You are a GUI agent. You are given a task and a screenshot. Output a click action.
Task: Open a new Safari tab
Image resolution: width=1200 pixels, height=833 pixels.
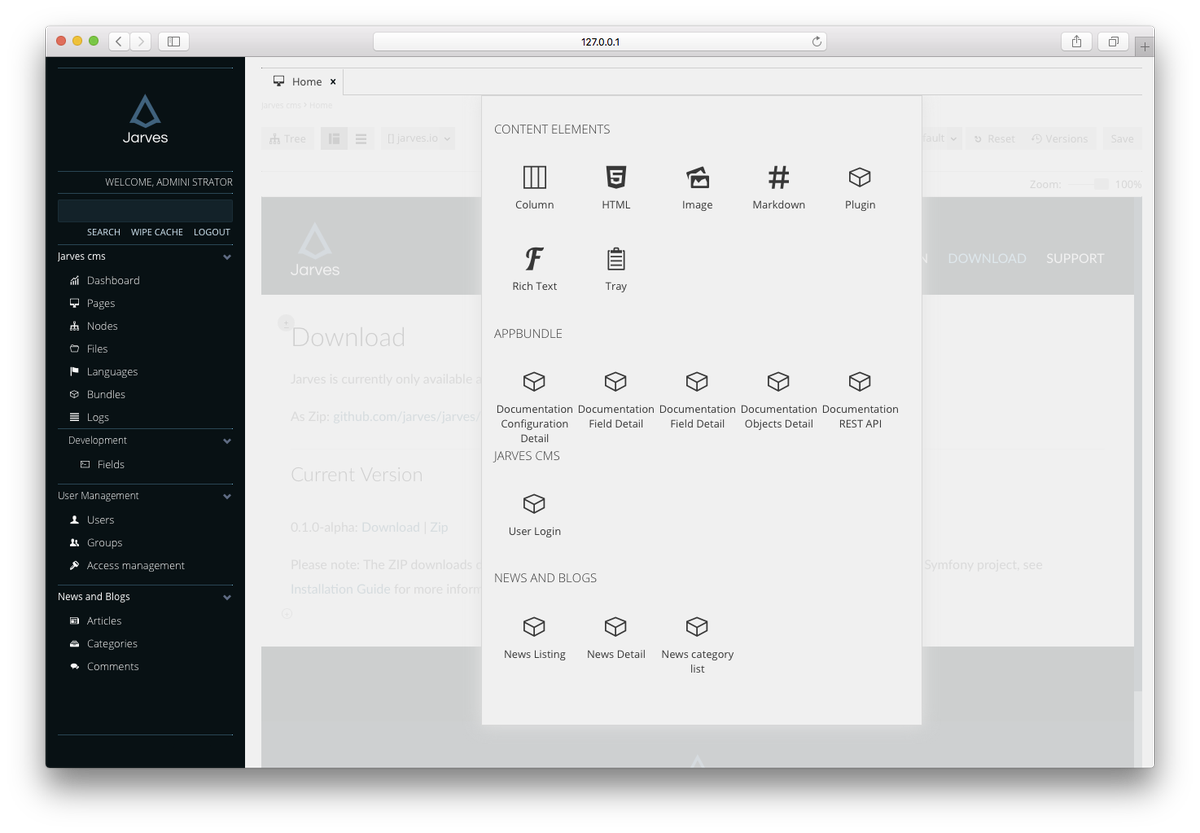tap(1145, 46)
